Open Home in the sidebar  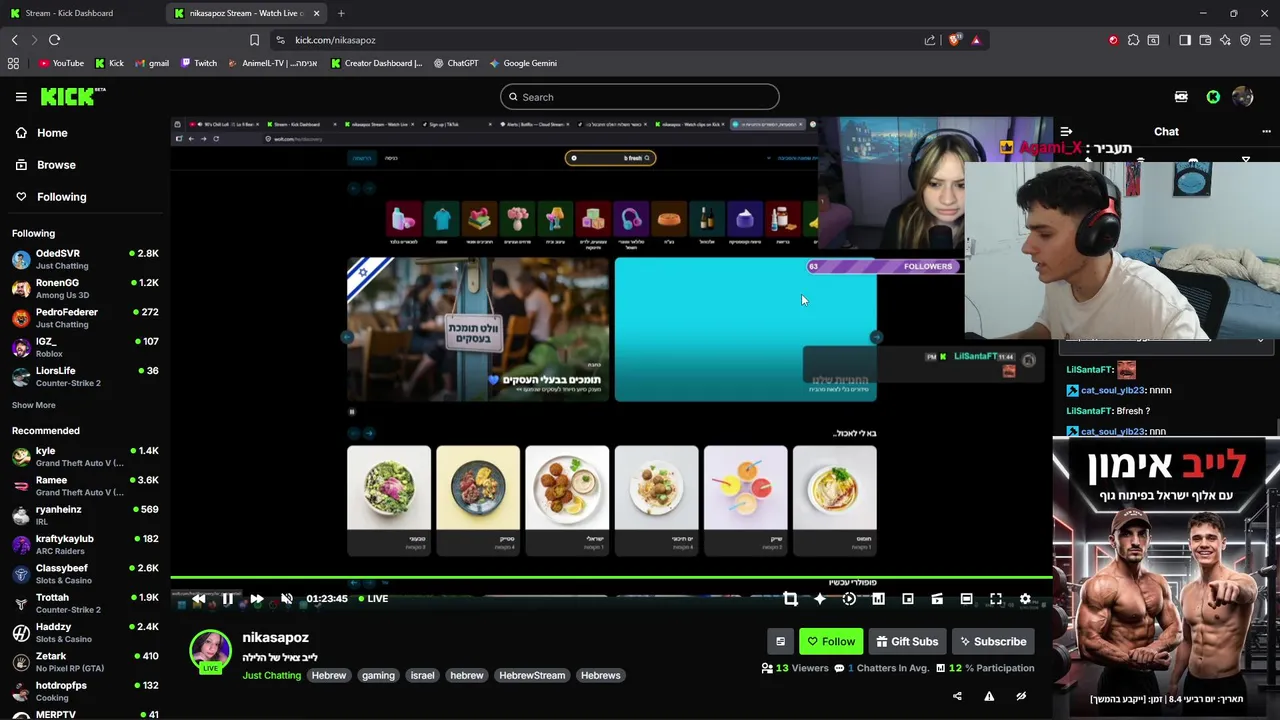click(x=42, y=133)
